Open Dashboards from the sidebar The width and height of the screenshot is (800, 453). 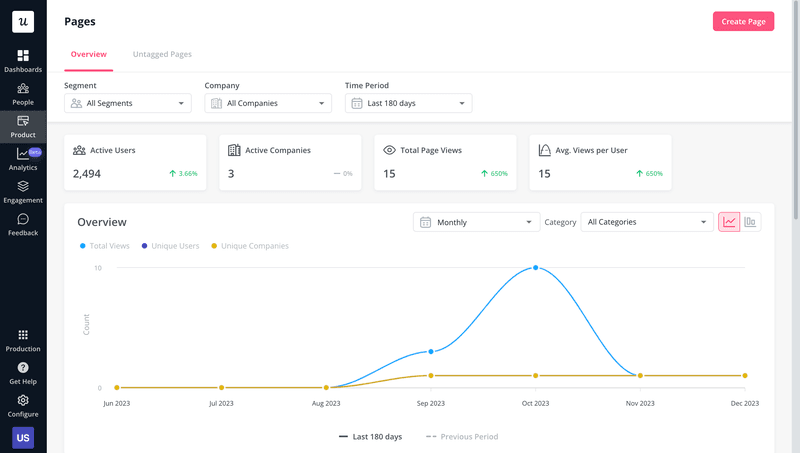click(23, 56)
